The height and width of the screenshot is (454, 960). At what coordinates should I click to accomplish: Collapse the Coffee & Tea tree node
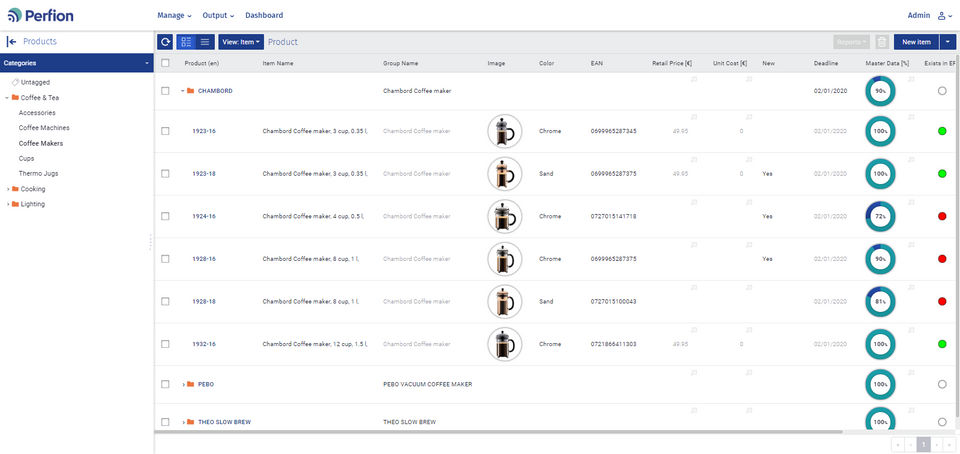(x=7, y=98)
